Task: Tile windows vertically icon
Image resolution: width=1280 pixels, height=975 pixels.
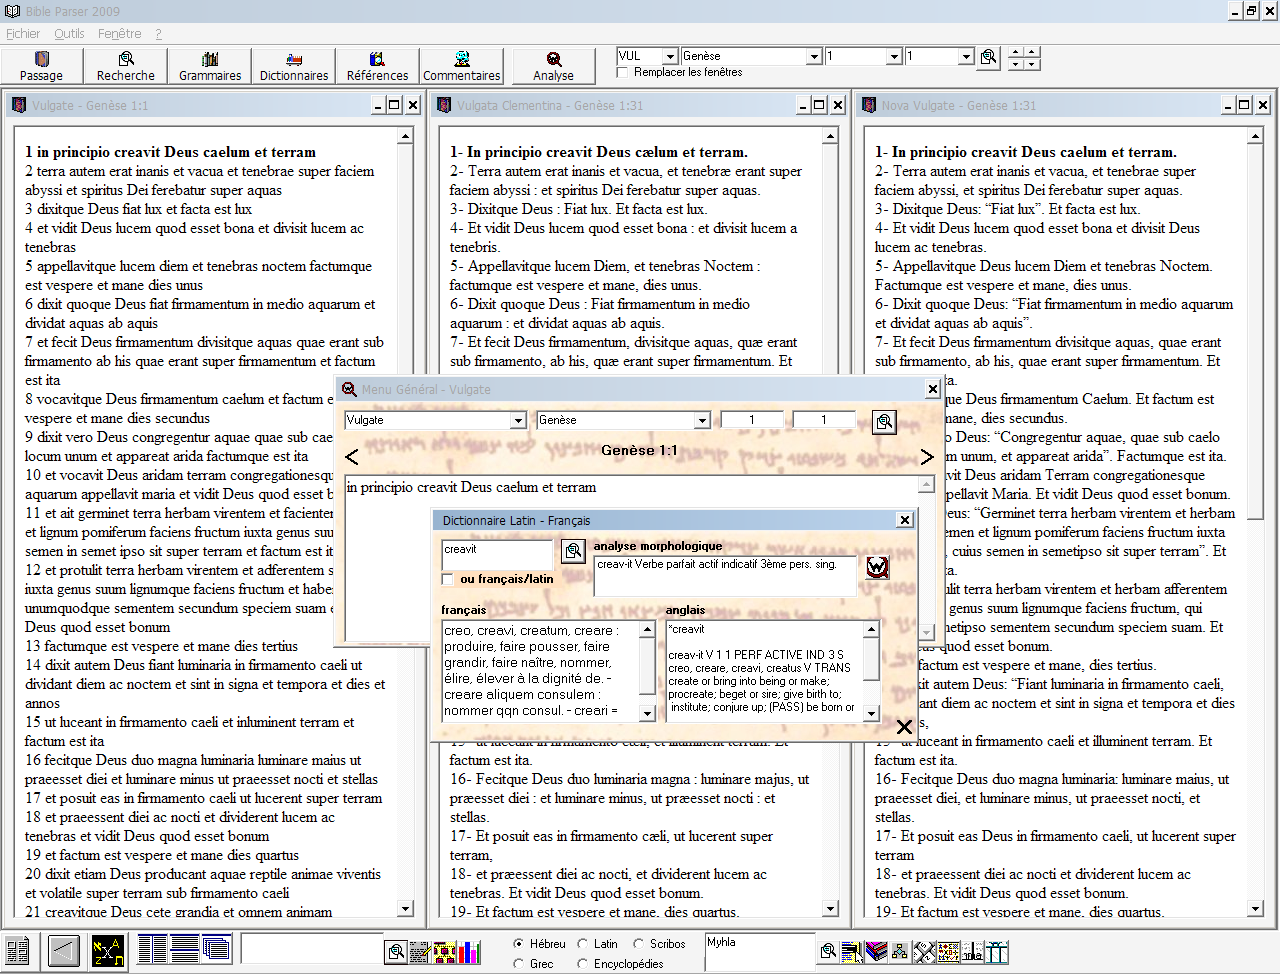Action: (153, 947)
